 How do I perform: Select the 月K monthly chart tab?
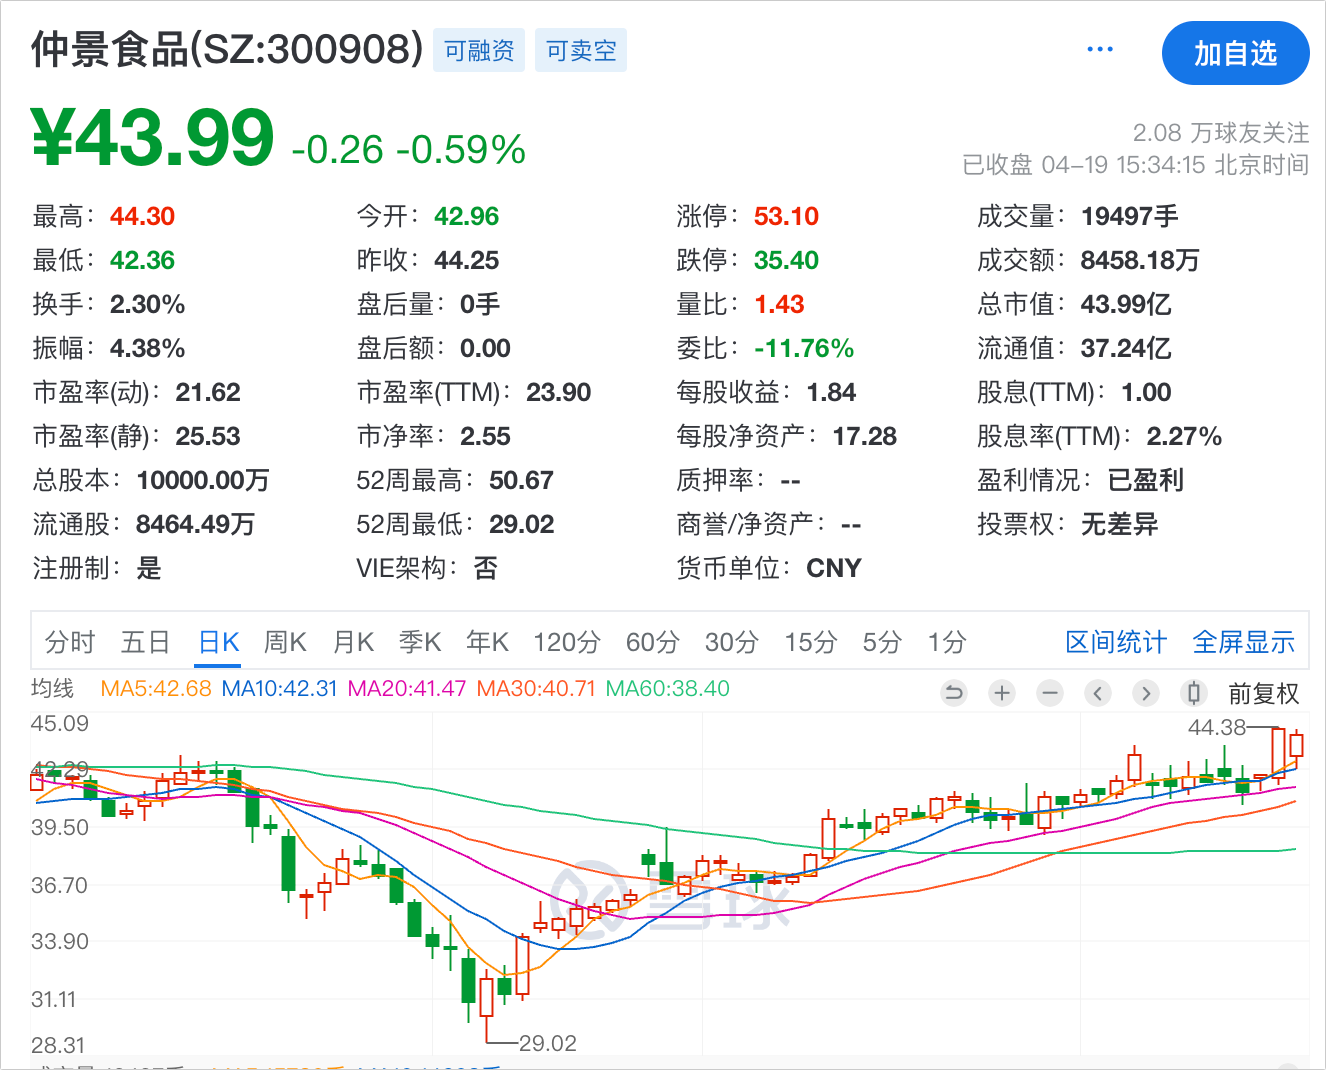tap(353, 642)
